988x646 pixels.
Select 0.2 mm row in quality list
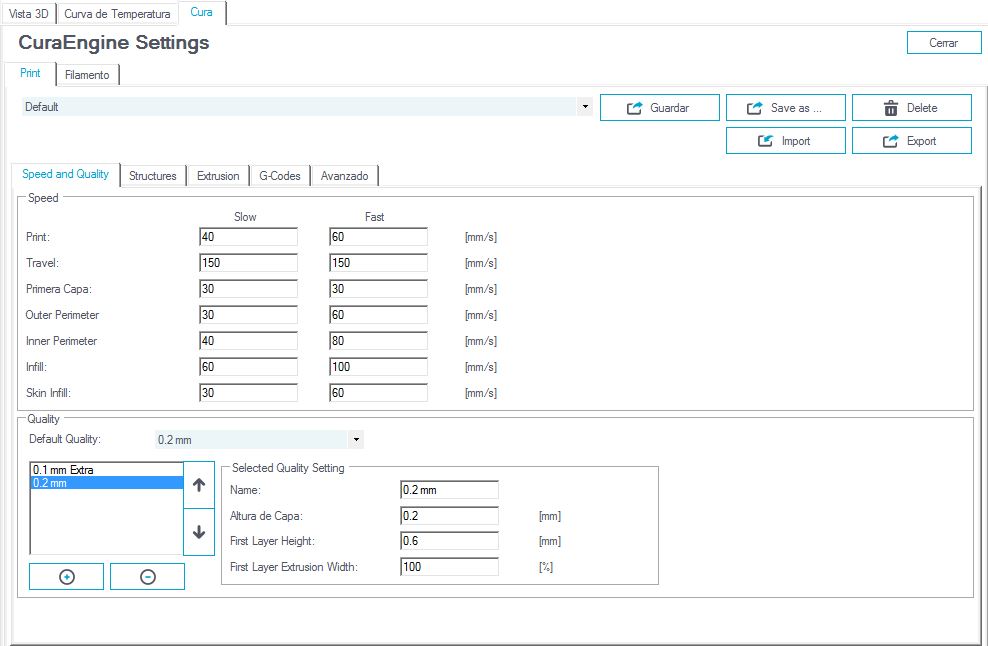pos(107,483)
